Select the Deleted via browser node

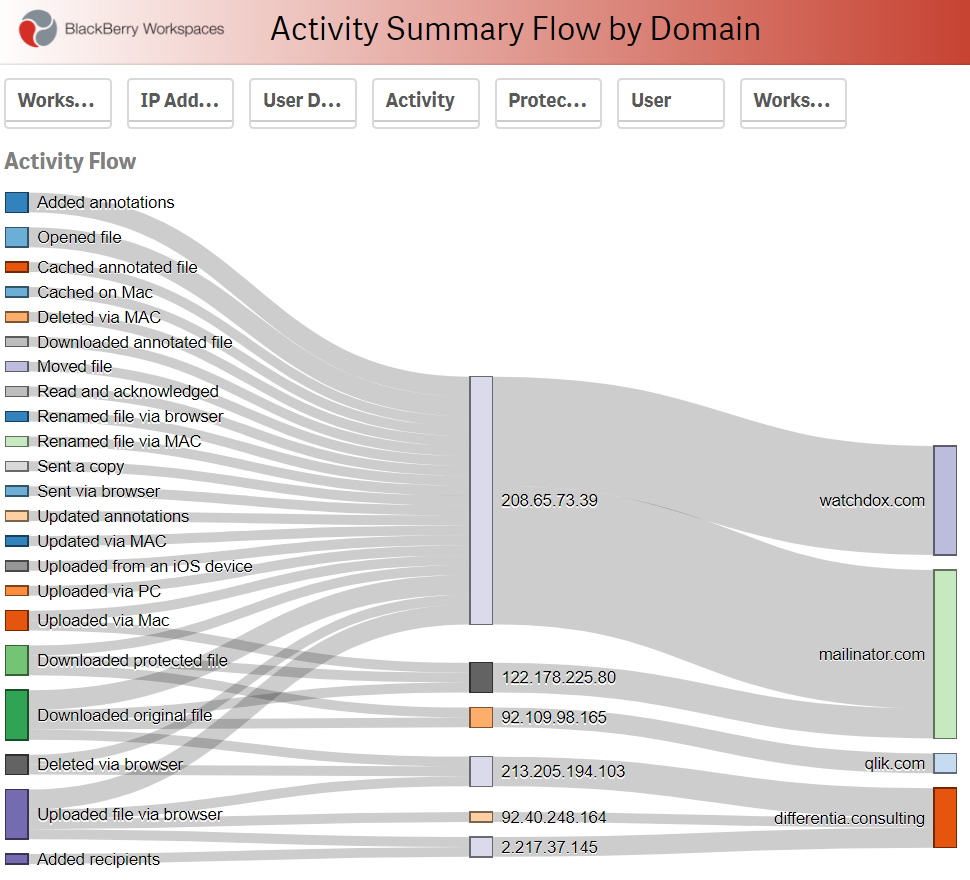click(x=17, y=764)
